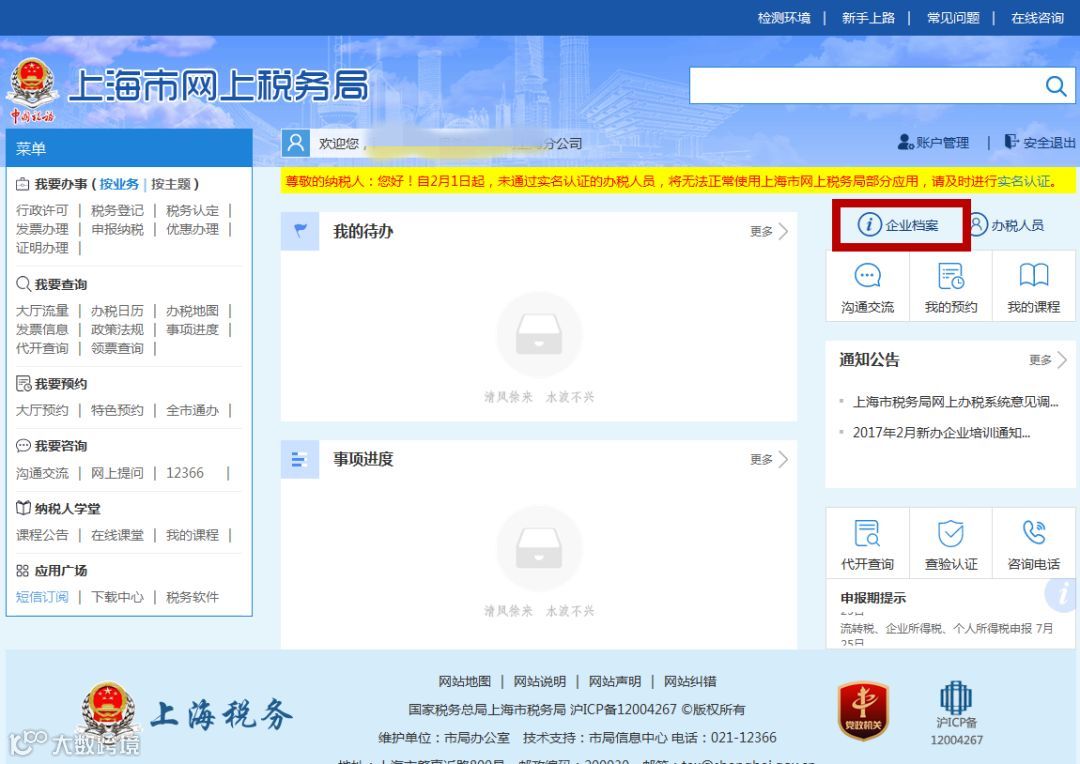Open 政策法规 under 我要查询
The image size is (1080, 764).
[x=117, y=329]
